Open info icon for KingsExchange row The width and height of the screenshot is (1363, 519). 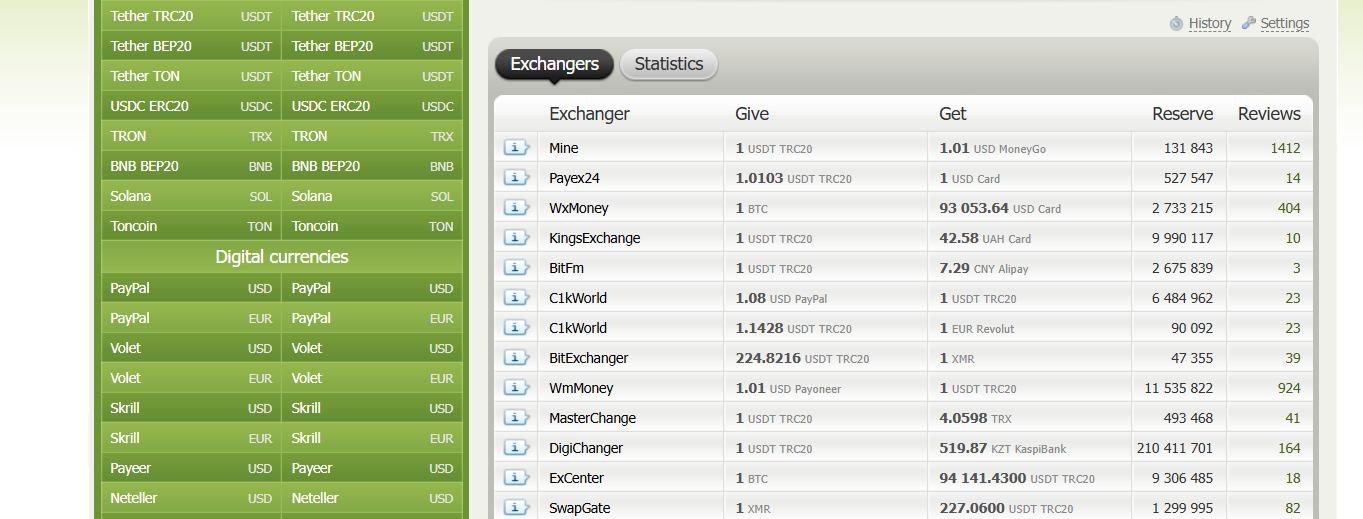tap(516, 238)
